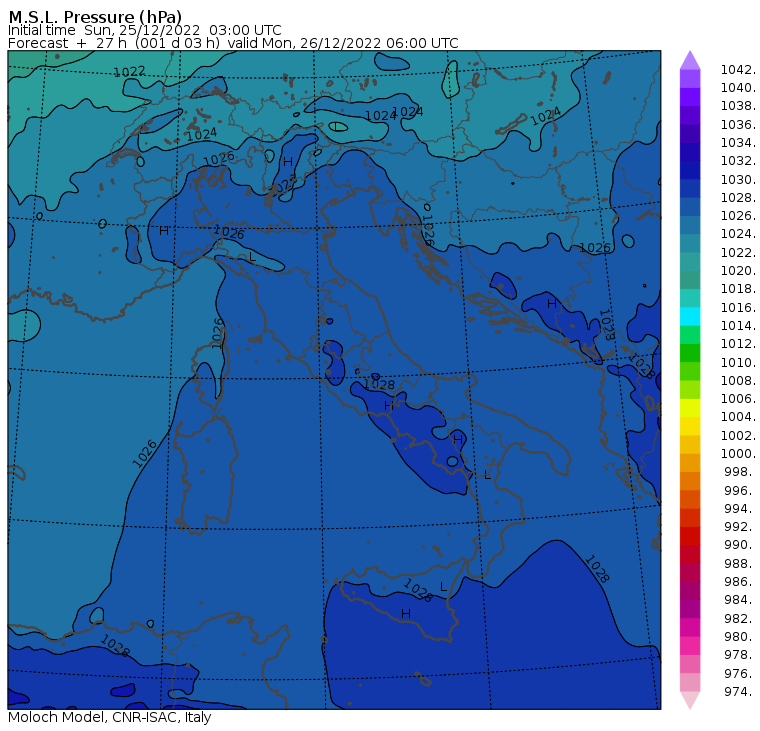Select the cyan swatch between 1014 and 1016

click(x=690, y=317)
